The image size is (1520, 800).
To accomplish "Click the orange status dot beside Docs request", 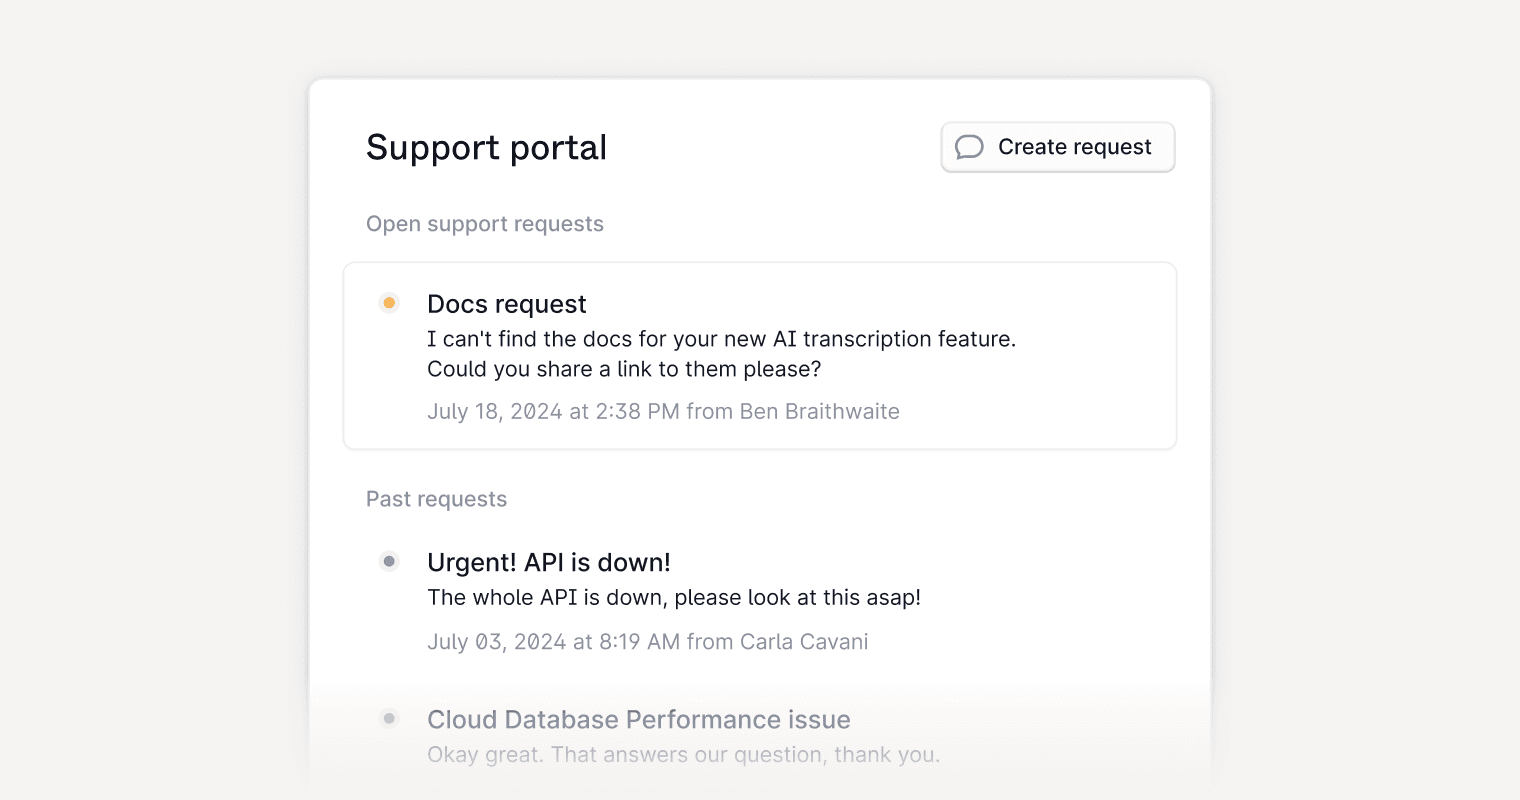I will pyautogui.click(x=389, y=303).
